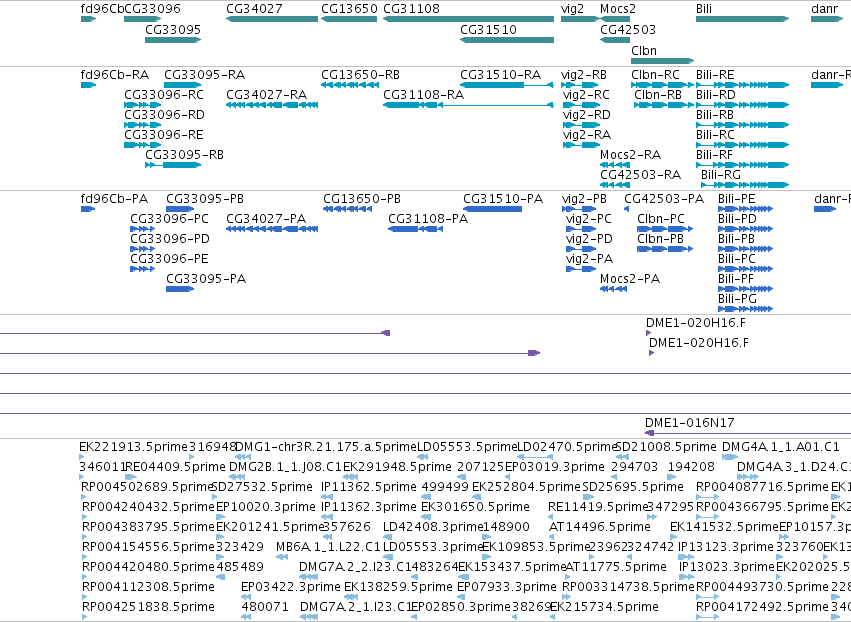851x622 pixels.
Task: Click the CG31510 gene label
Action: (488, 29)
